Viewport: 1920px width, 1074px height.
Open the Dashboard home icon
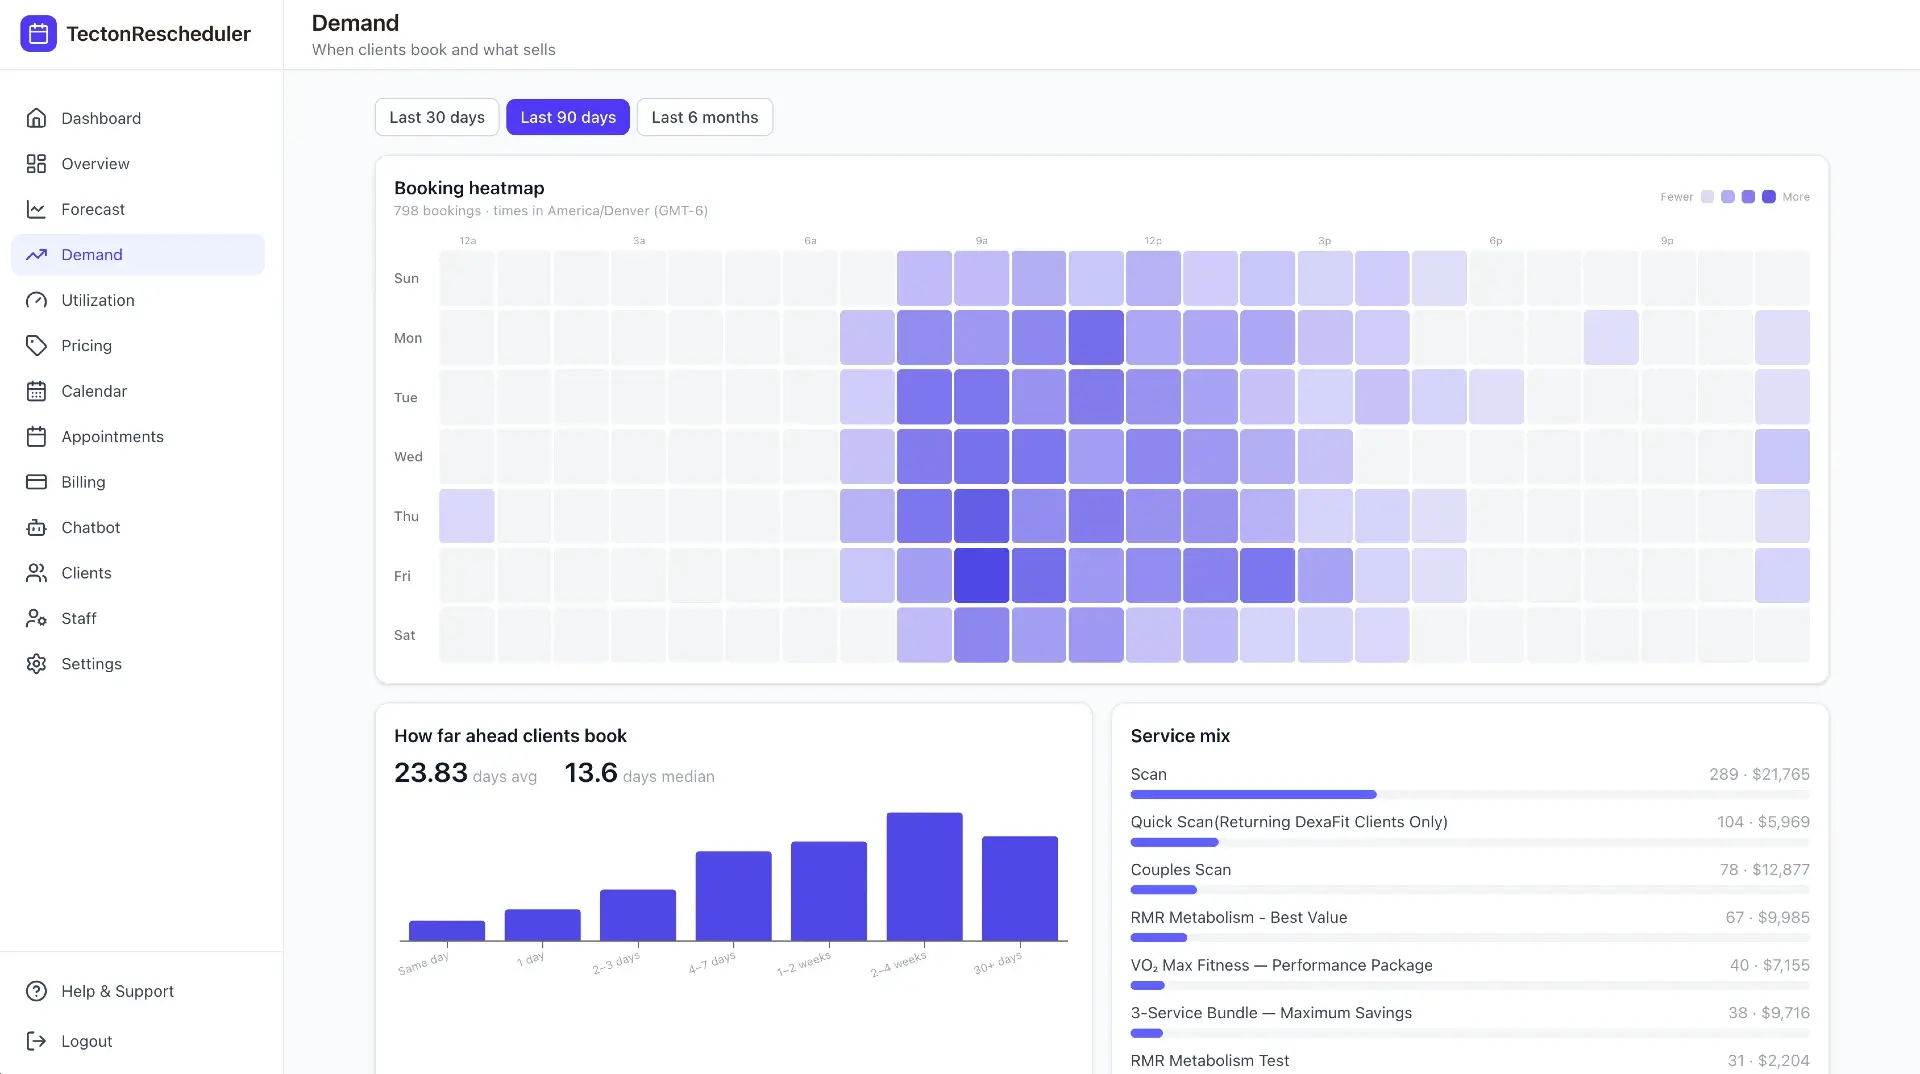click(x=37, y=118)
